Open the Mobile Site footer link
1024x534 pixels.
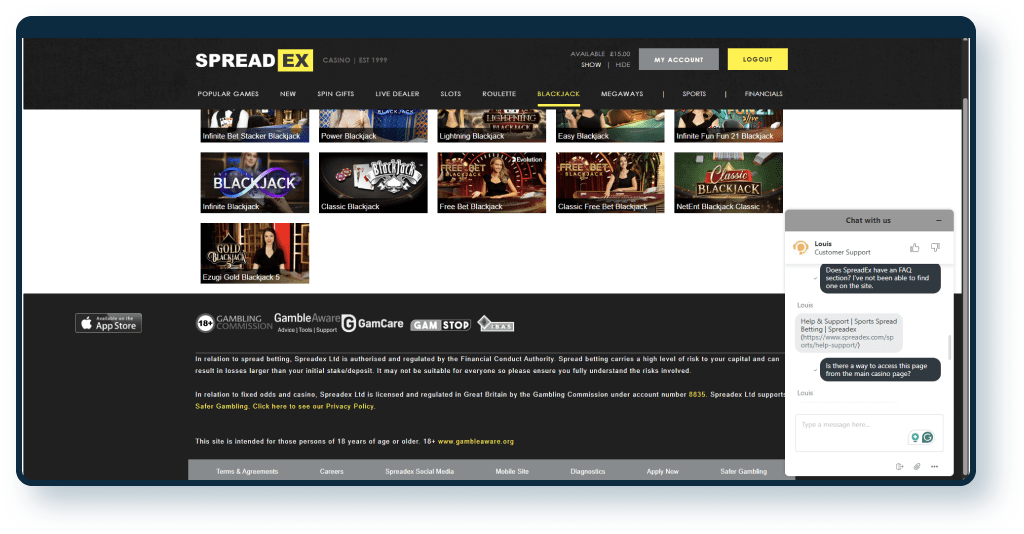coord(512,471)
